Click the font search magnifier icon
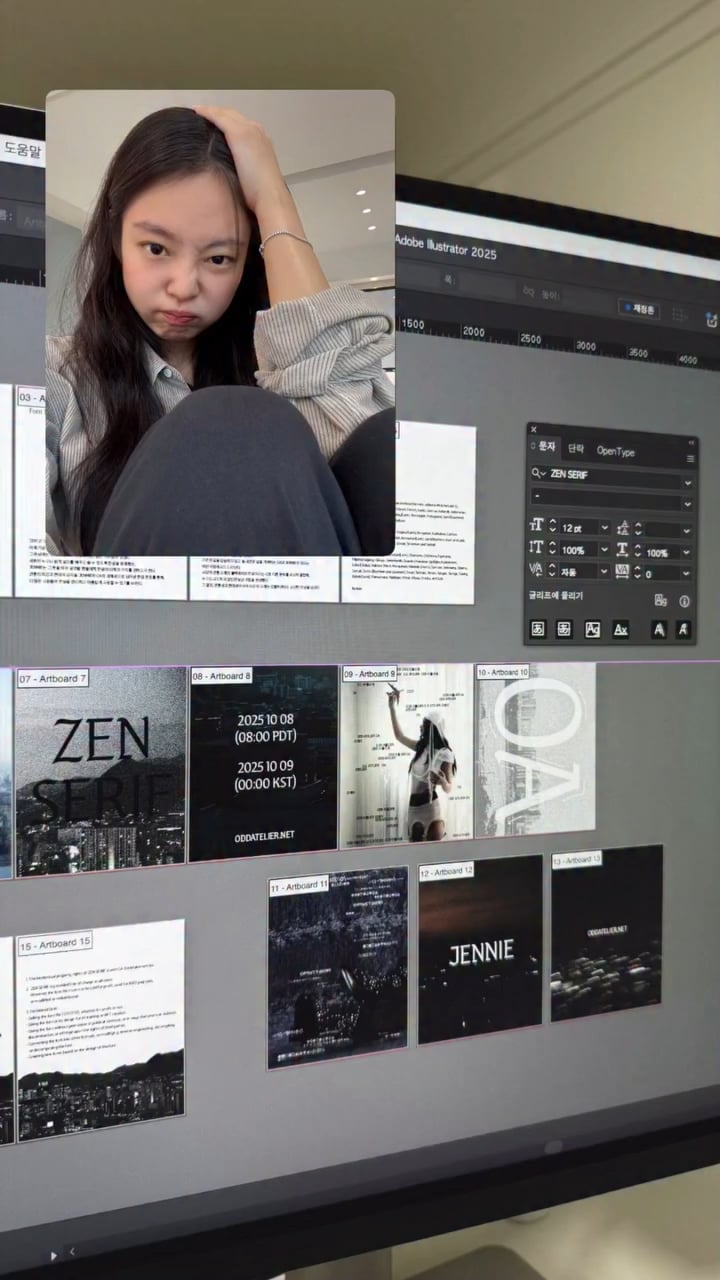720x1280 pixels. (538, 473)
